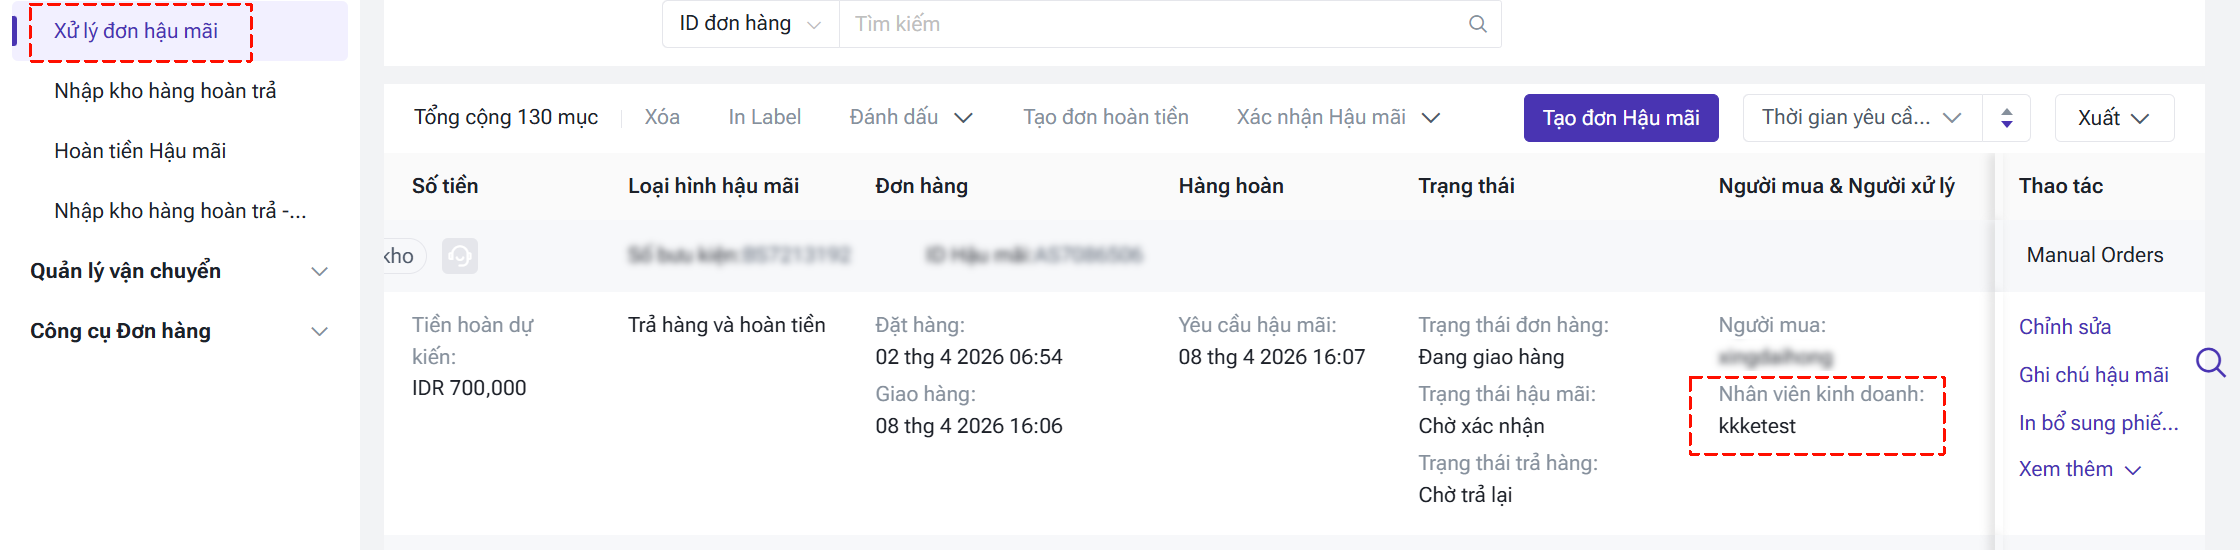Screen dimensions: 2240x550
Task: Click the magnifier icon in search box
Action: point(1477,24)
